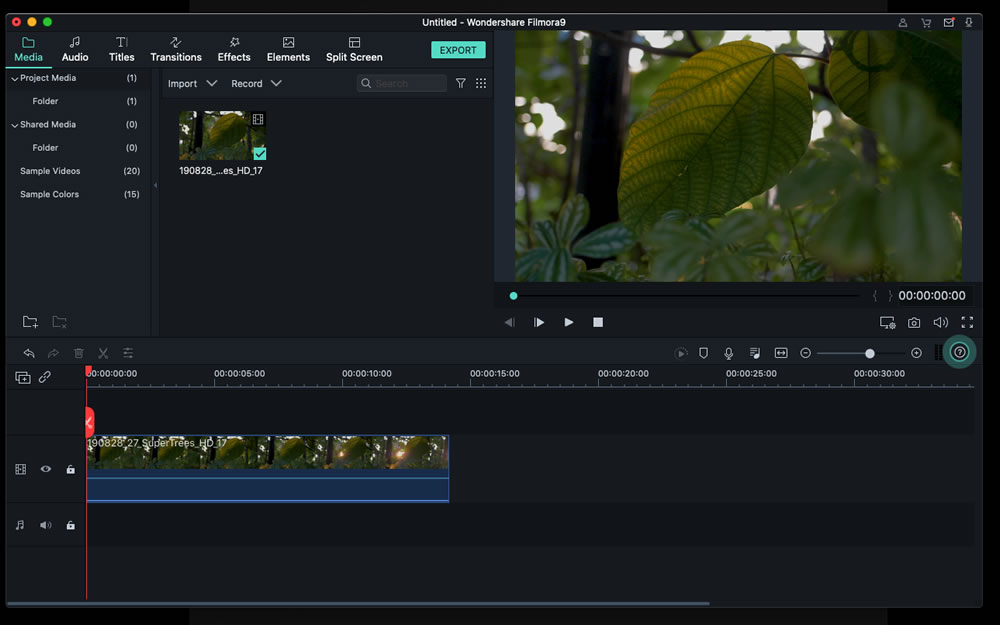Image resolution: width=1000 pixels, height=625 pixels.
Task: Collapse the media sidebar panel arrow
Action: point(155,186)
